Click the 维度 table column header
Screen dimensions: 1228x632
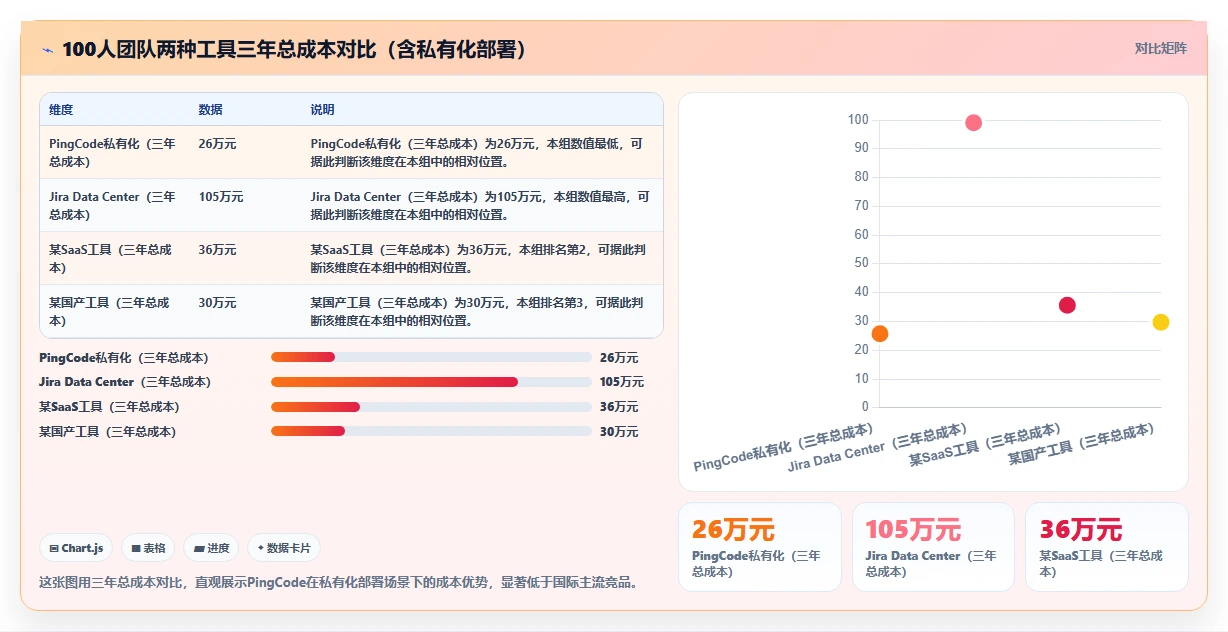coord(61,110)
